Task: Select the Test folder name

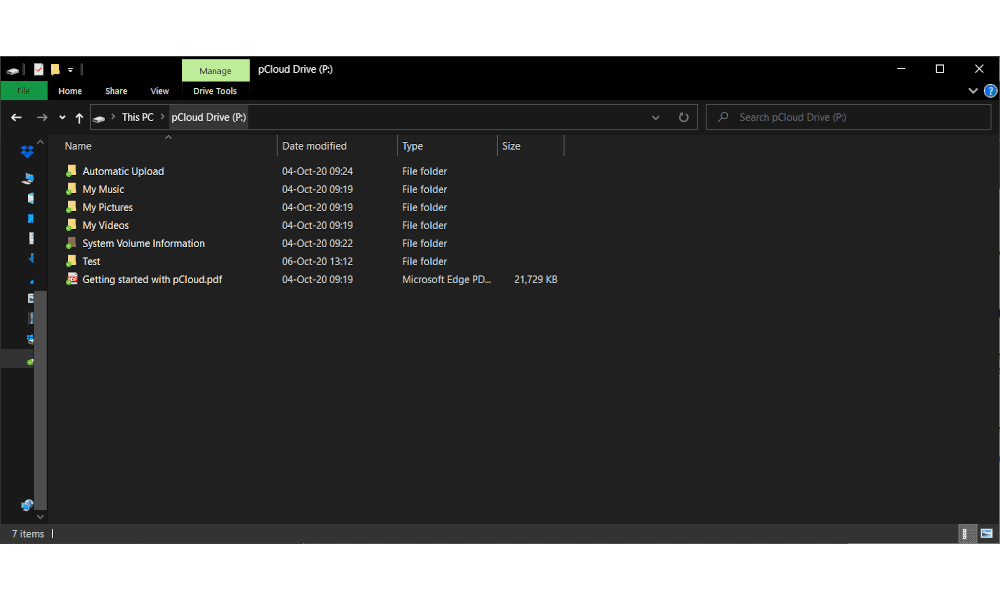Action: coord(91,261)
